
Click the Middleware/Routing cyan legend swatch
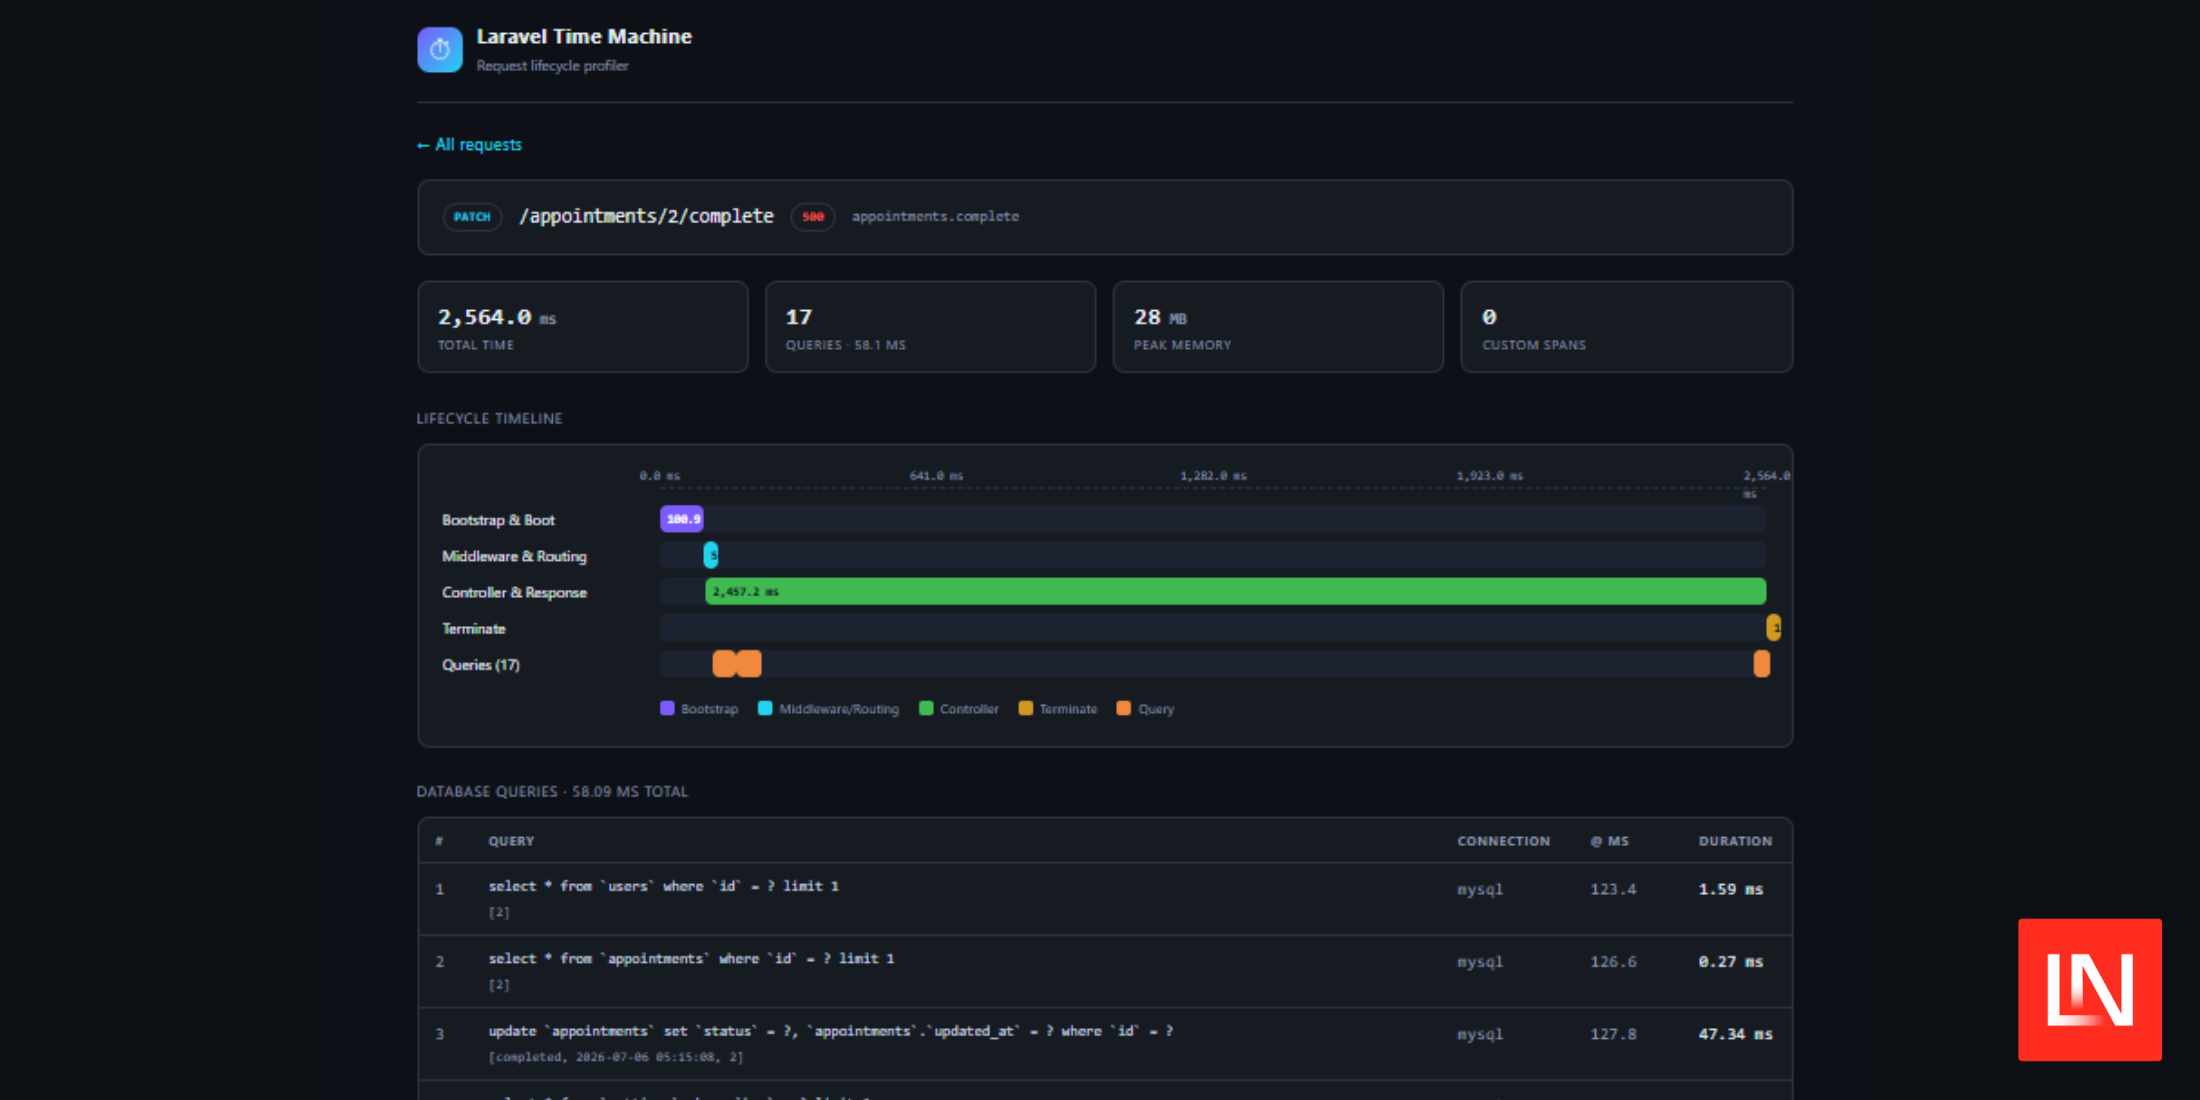tap(765, 708)
